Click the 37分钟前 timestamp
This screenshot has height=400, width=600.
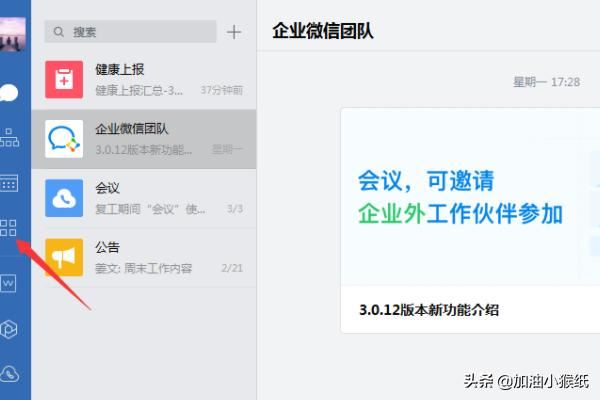tap(222, 90)
